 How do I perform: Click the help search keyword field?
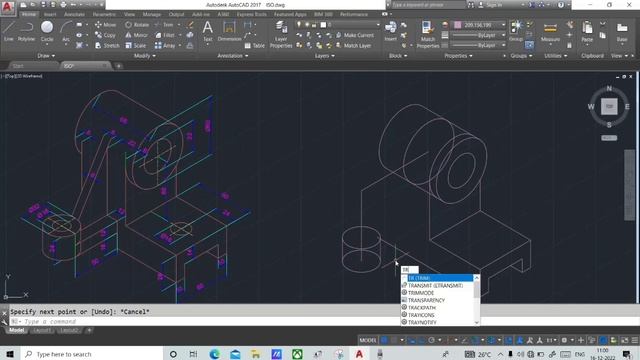pos(428,5)
